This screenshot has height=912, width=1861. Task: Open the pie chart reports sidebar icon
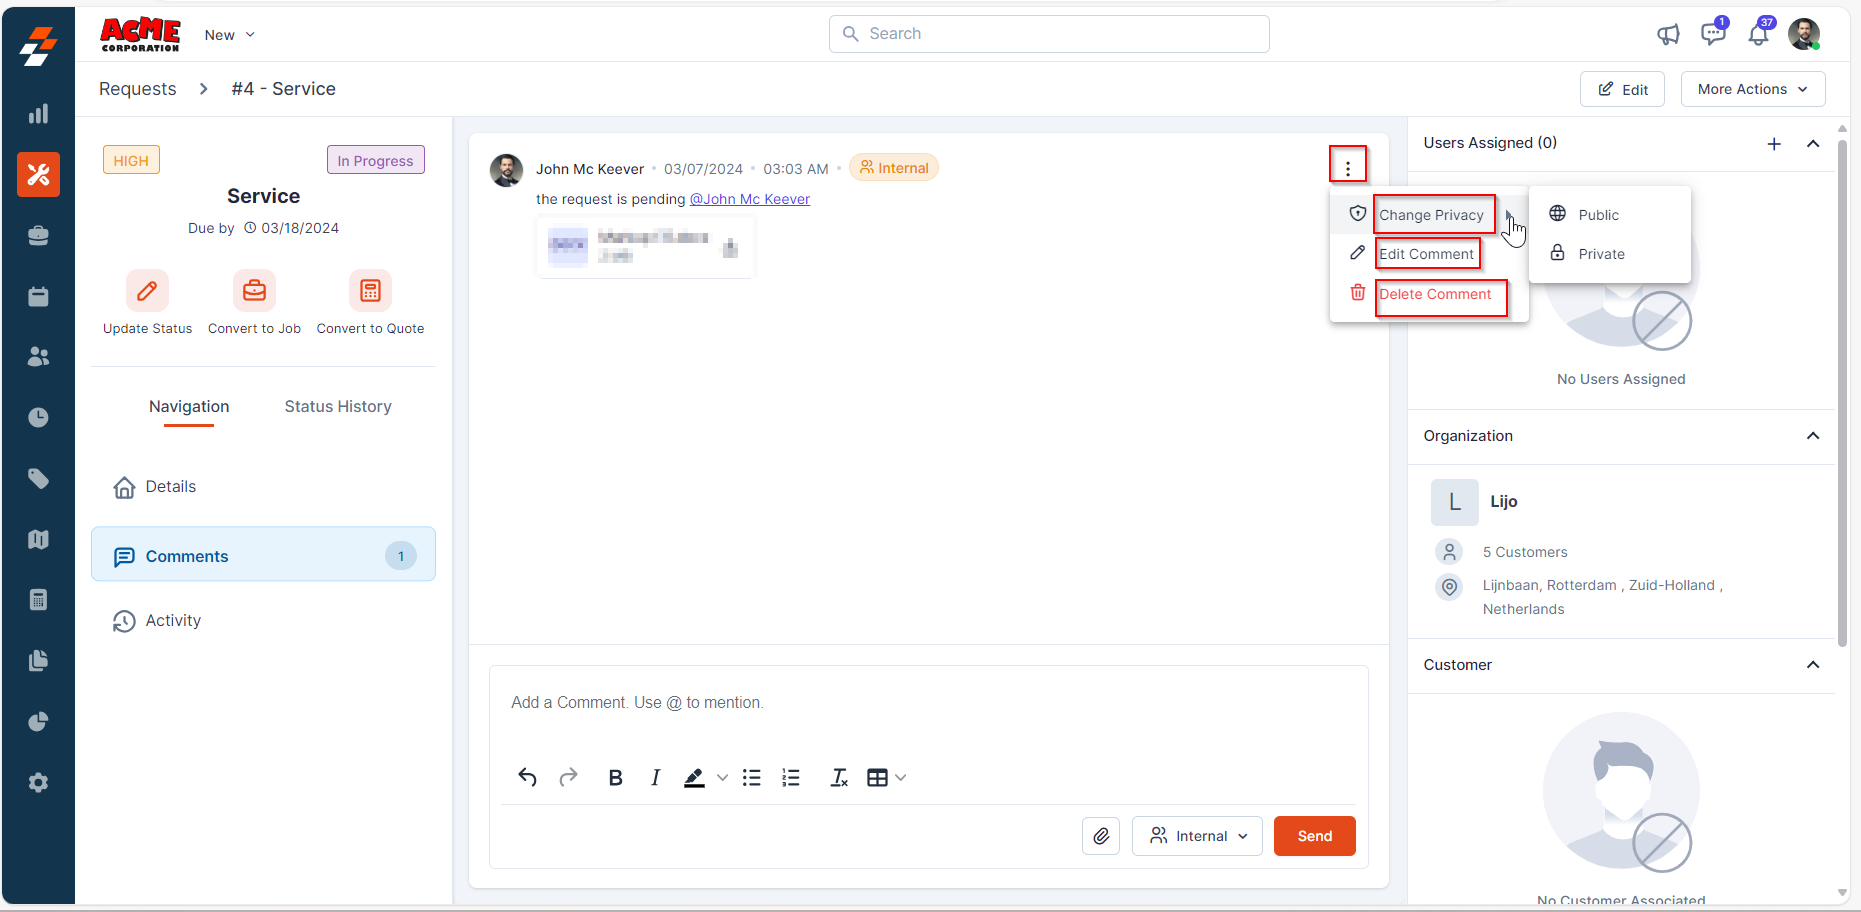[x=38, y=722]
